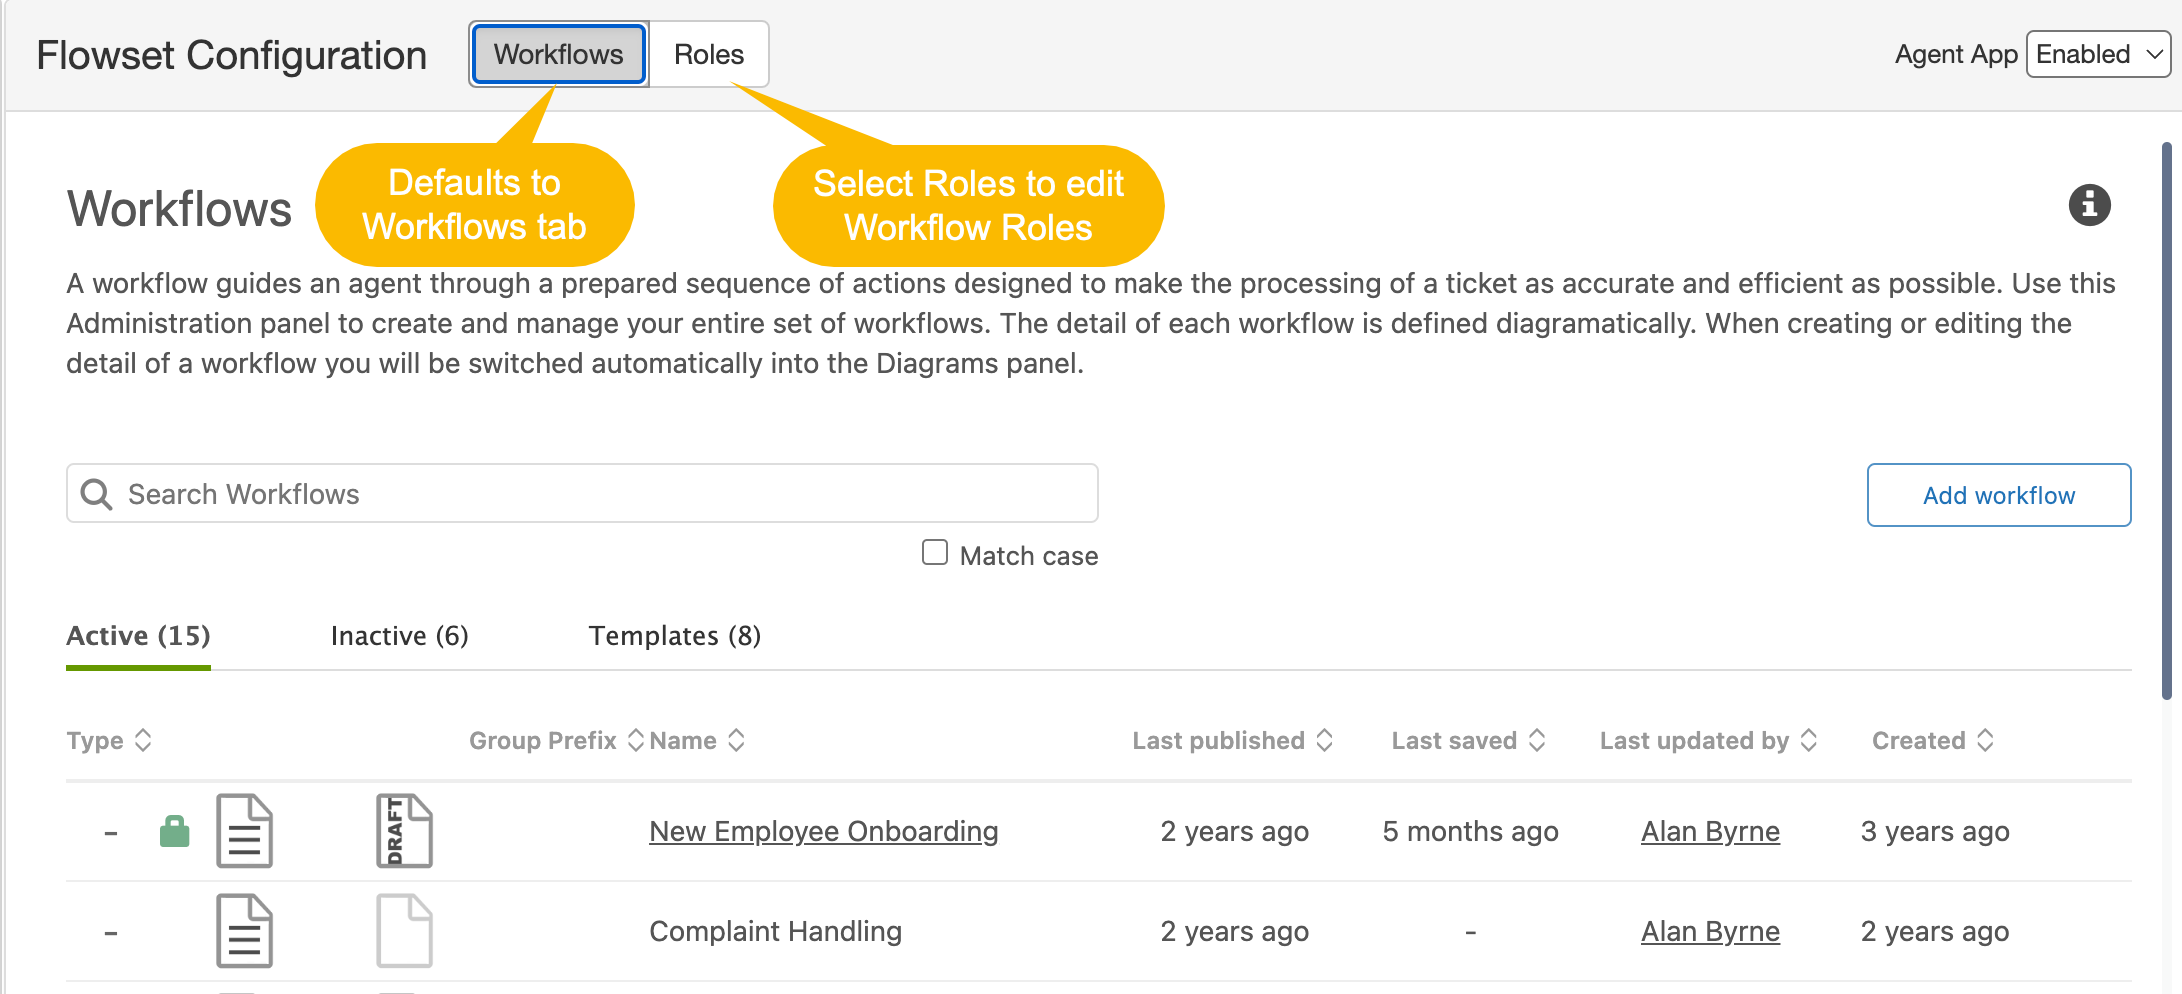Image resolution: width=2182 pixels, height=994 pixels.
Task: Click the Last updated by column header
Action: tap(1694, 740)
